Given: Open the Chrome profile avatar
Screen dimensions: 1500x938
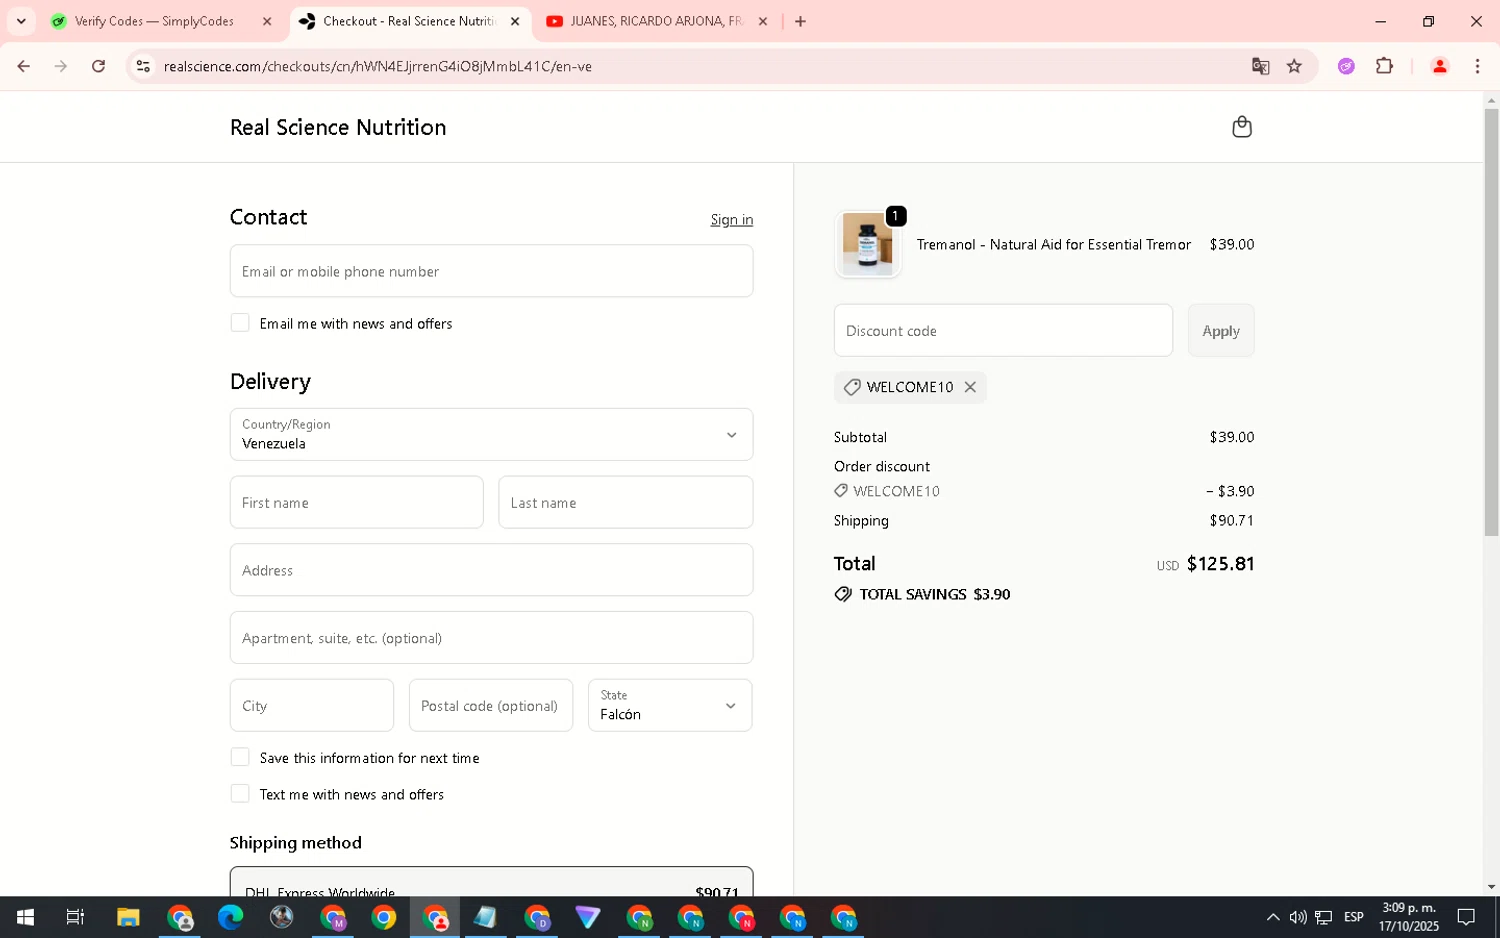Looking at the screenshot, I should [1439, 66].
